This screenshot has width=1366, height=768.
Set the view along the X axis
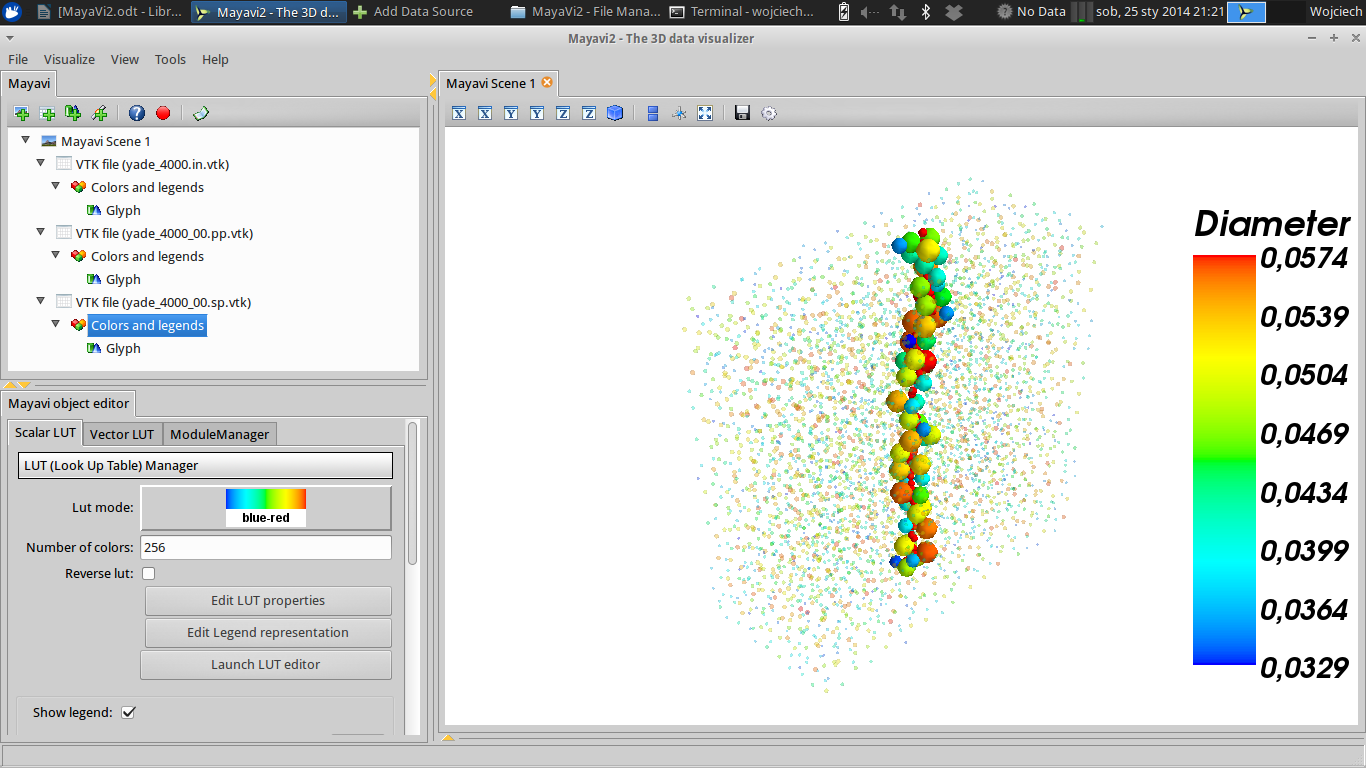459,113
